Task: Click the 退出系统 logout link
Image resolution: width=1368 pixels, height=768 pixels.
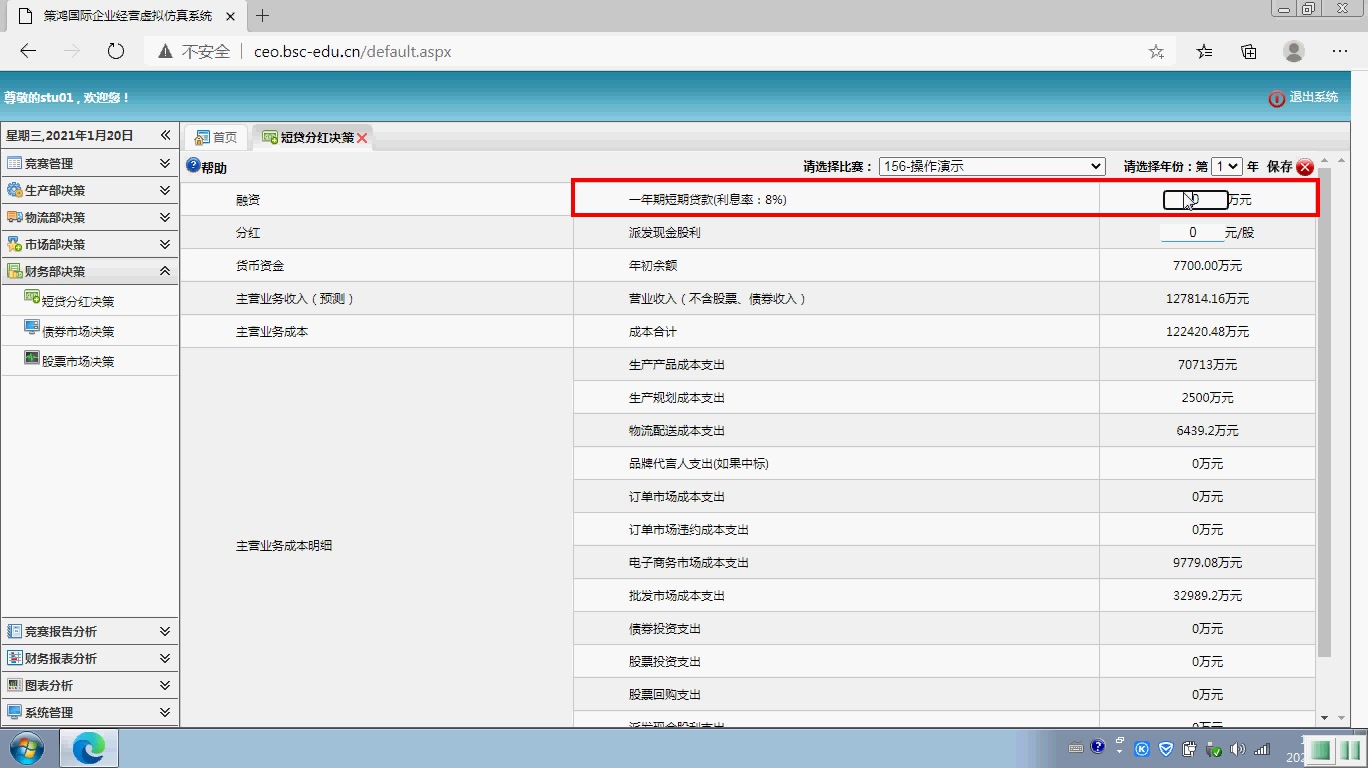Action: [x=1314, y=97]
